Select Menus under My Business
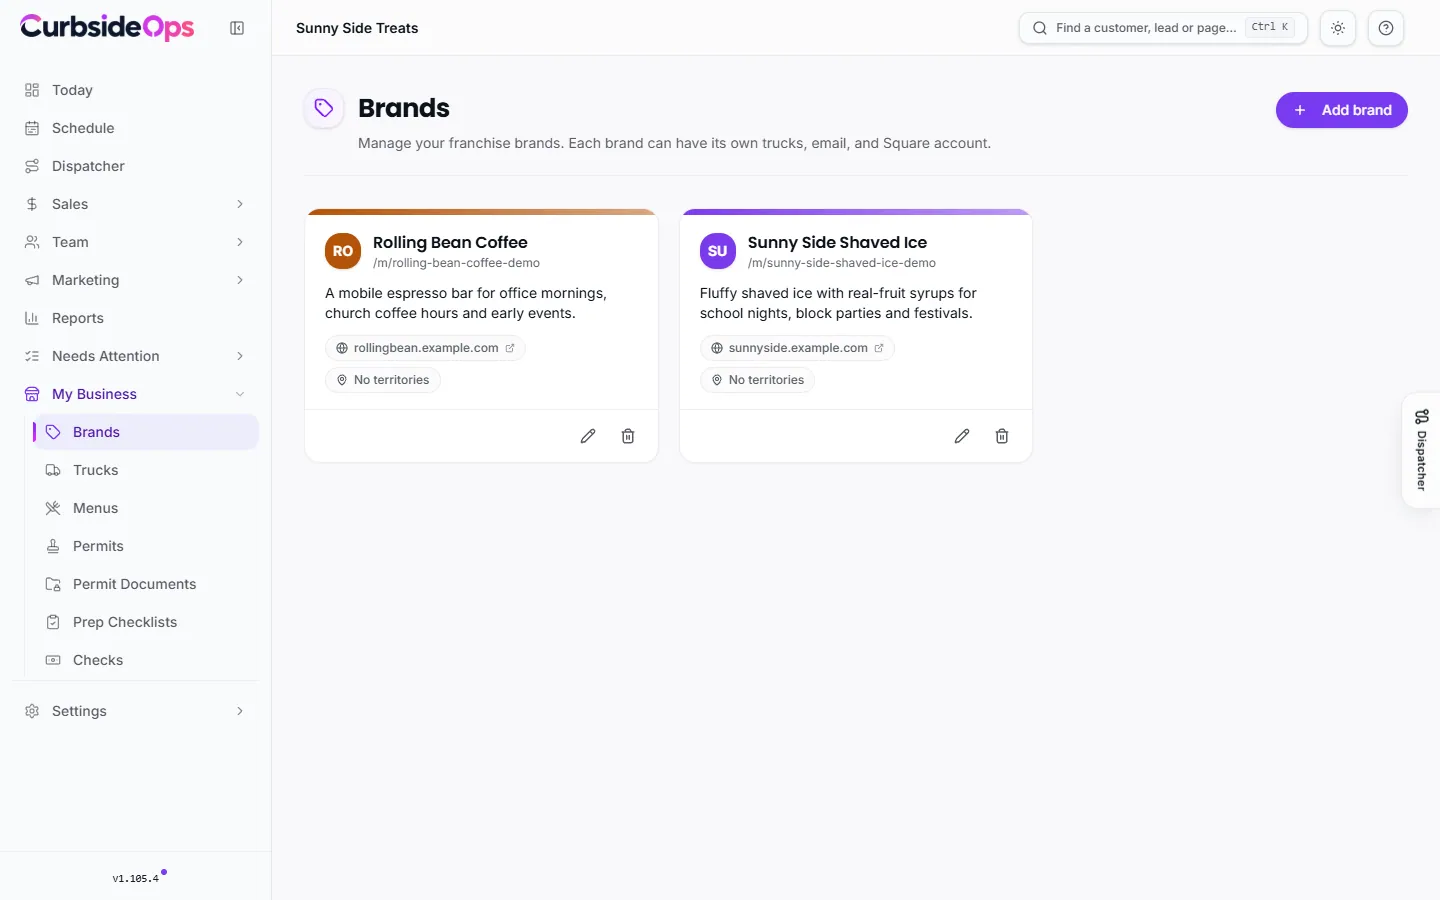The image size is (1440, 900). tap(146, 508)
